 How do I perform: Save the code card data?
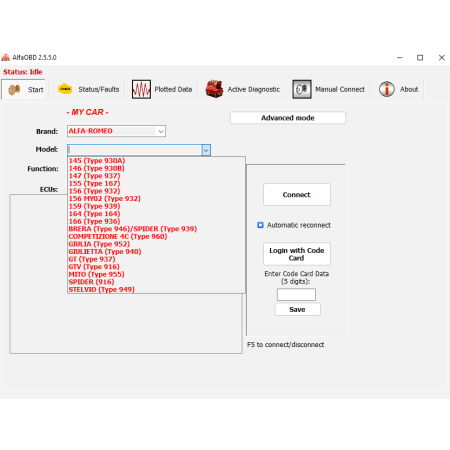coord(297,309)
